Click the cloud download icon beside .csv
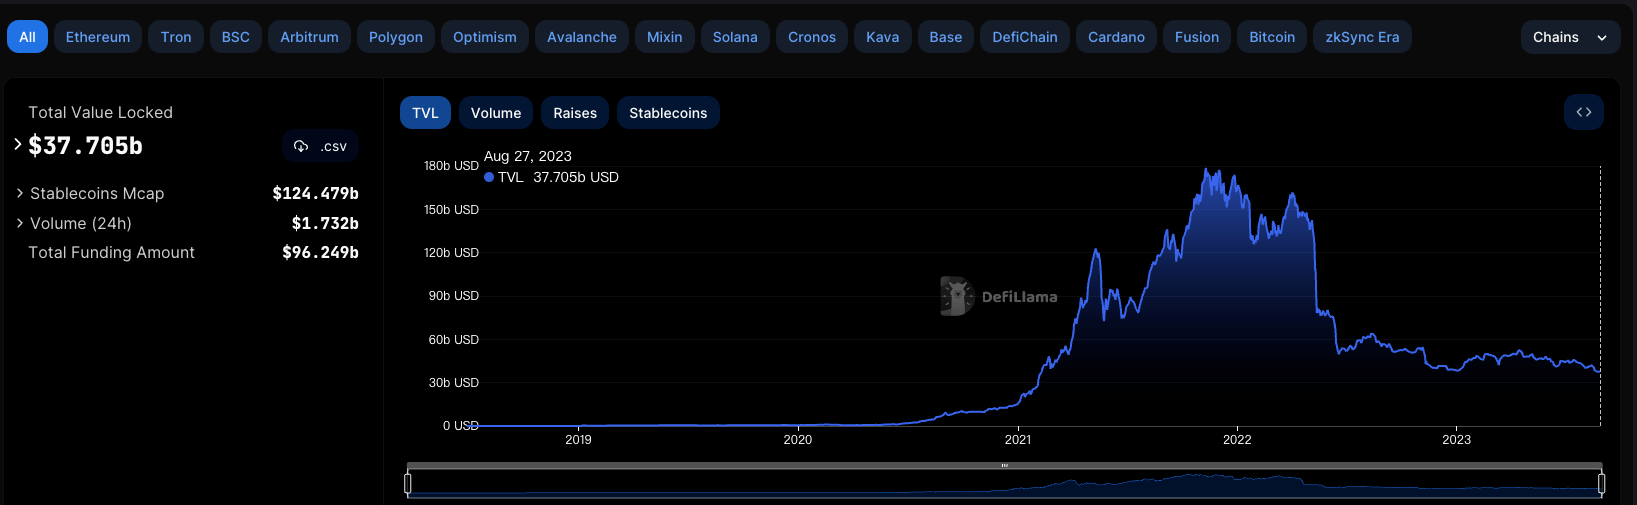The height and width of the screenshot is (505, 1637). (x=301, y=146)
